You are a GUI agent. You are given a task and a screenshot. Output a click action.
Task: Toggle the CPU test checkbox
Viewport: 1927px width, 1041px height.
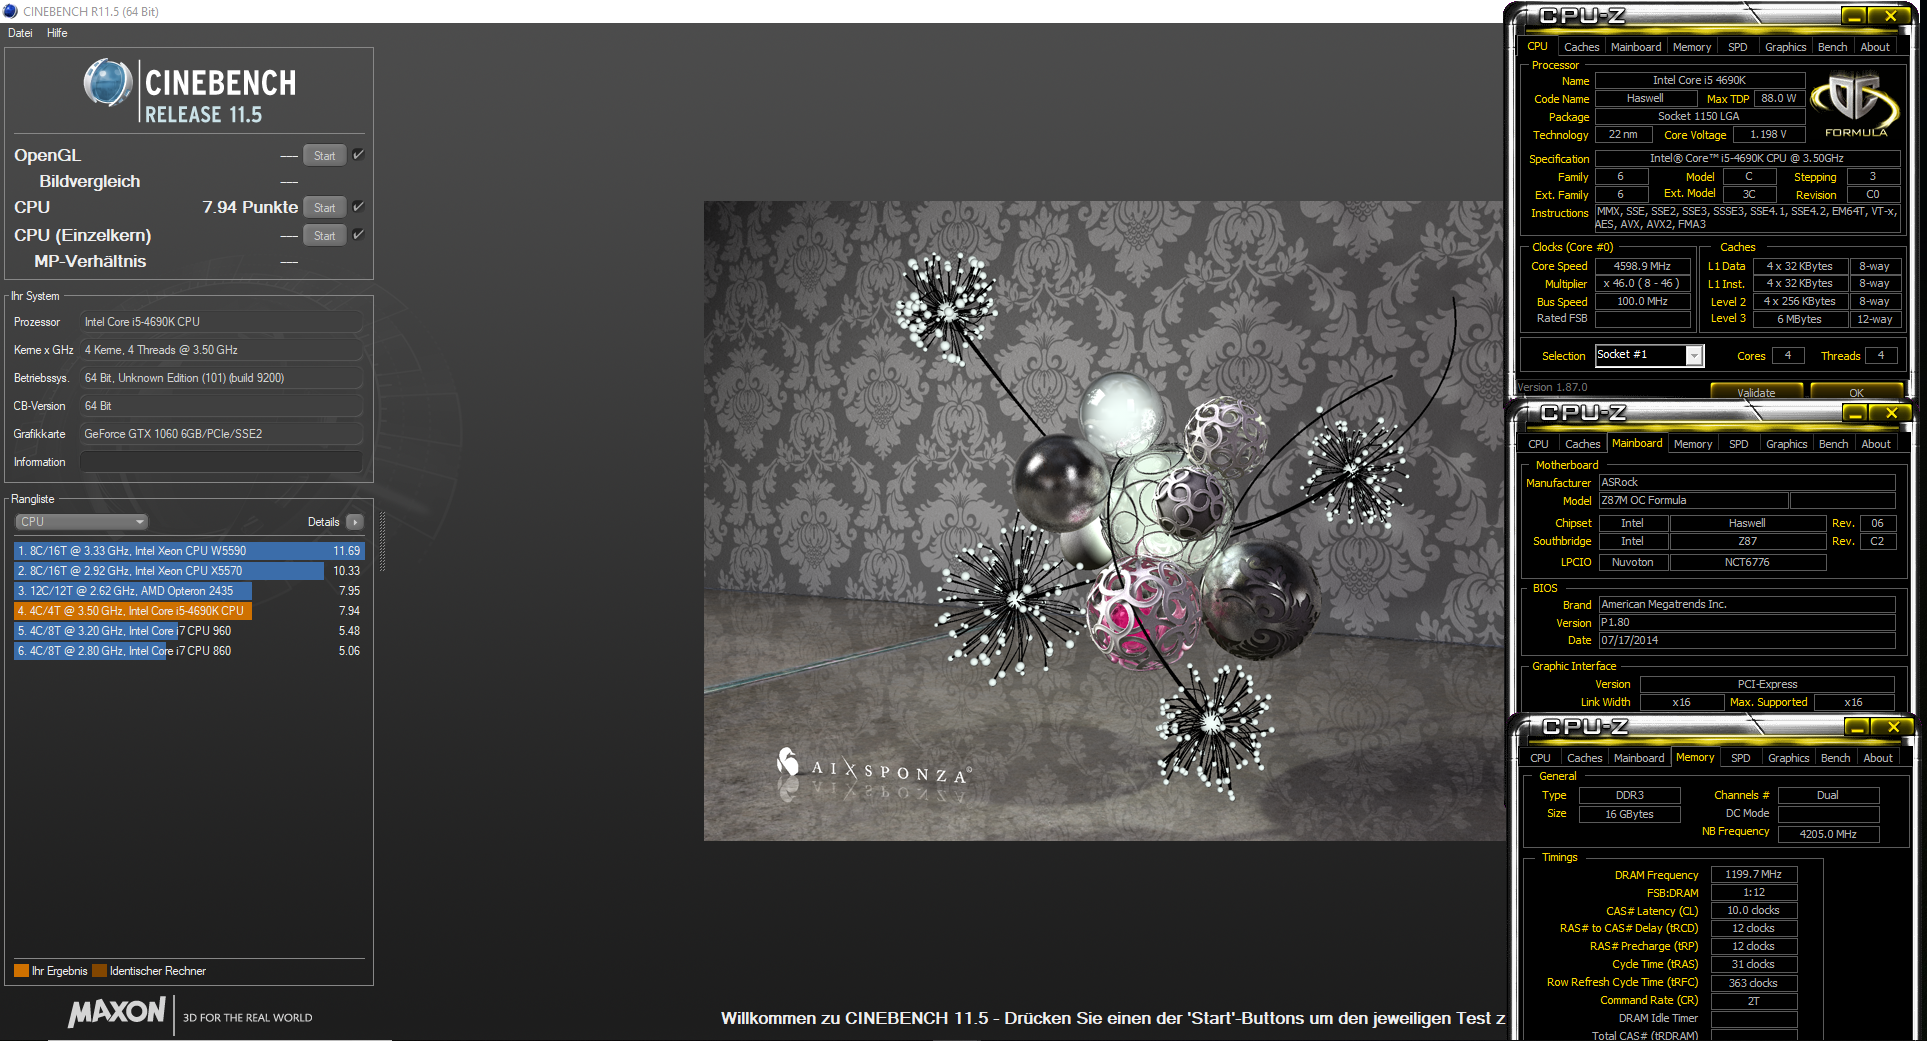[x=358, y=207]
